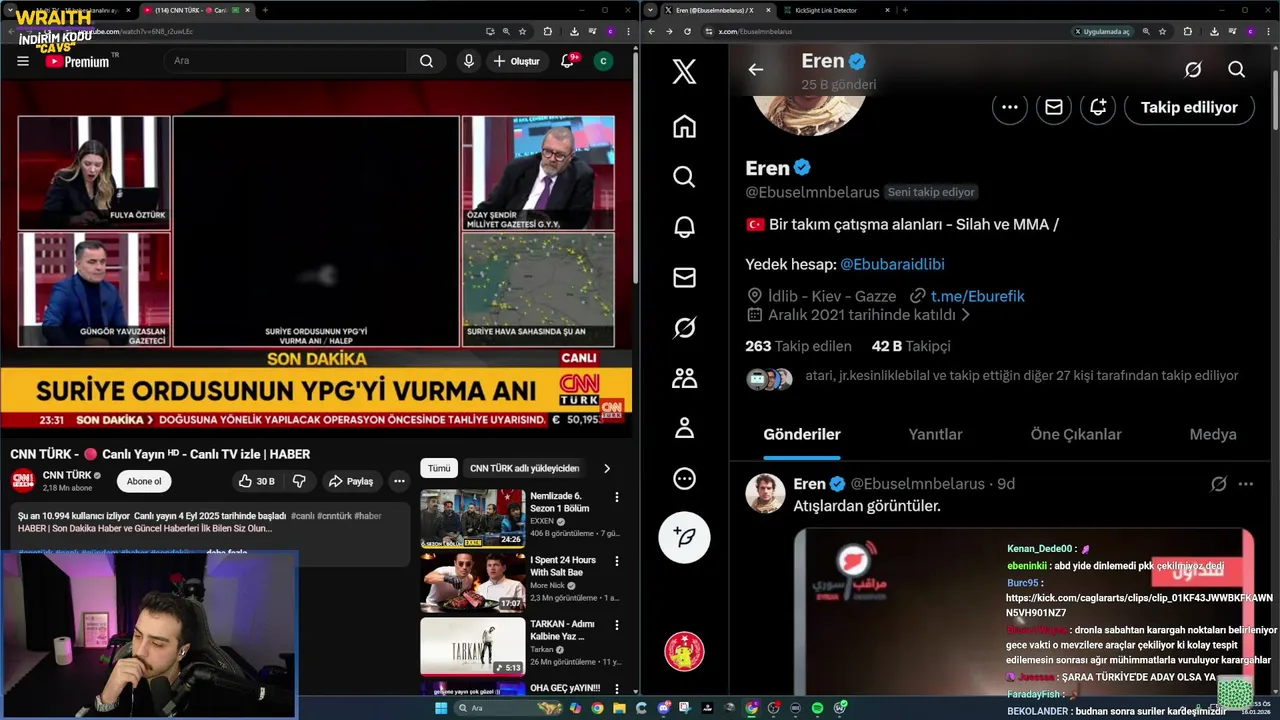The width and height of the screenshot is (1280, 720).
Task: Click the X logo in sidebar
Action: pos(684,71)
